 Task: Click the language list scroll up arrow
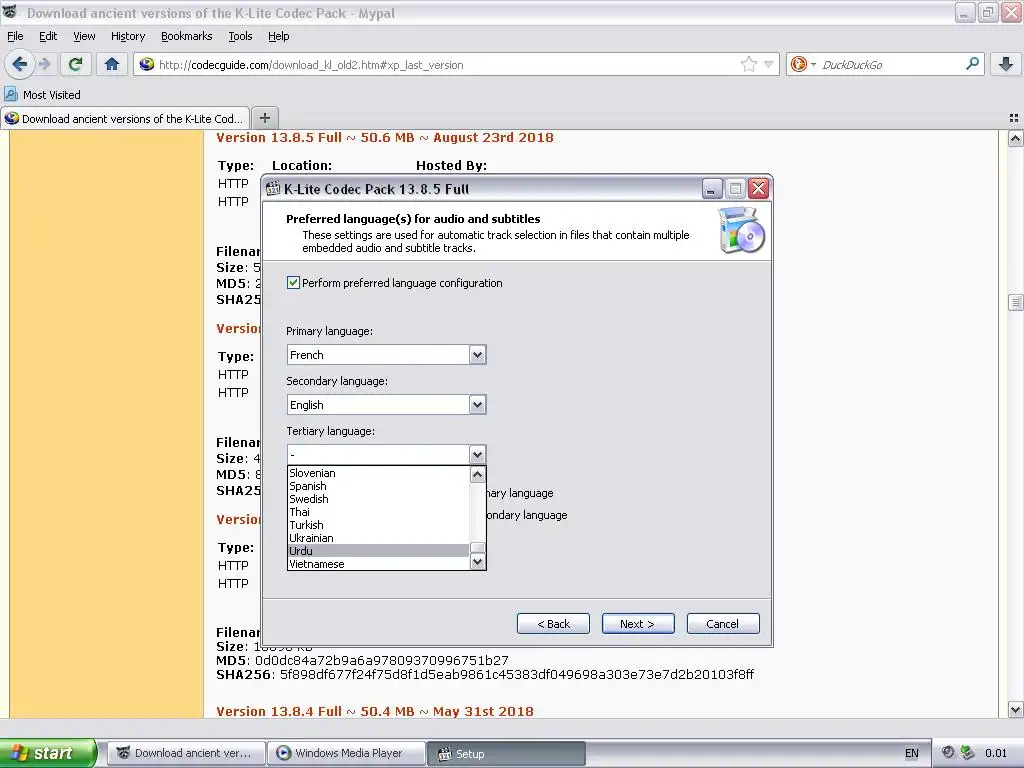point(477,474)
